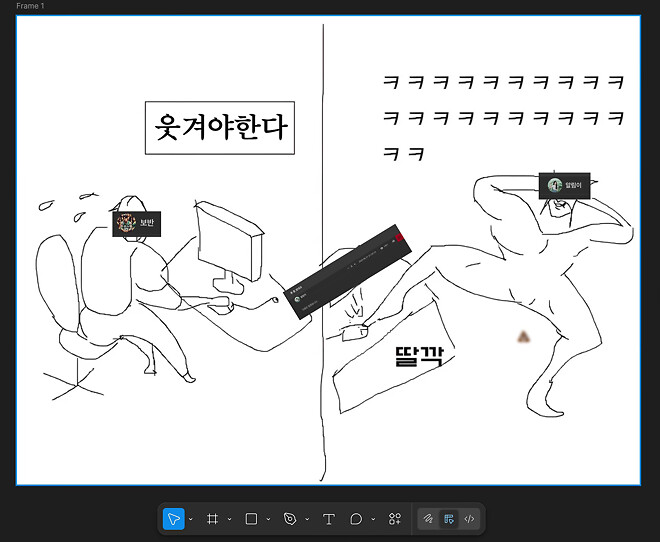
Task: Open the Move tool options dropdown
Action: pos(191,519)
